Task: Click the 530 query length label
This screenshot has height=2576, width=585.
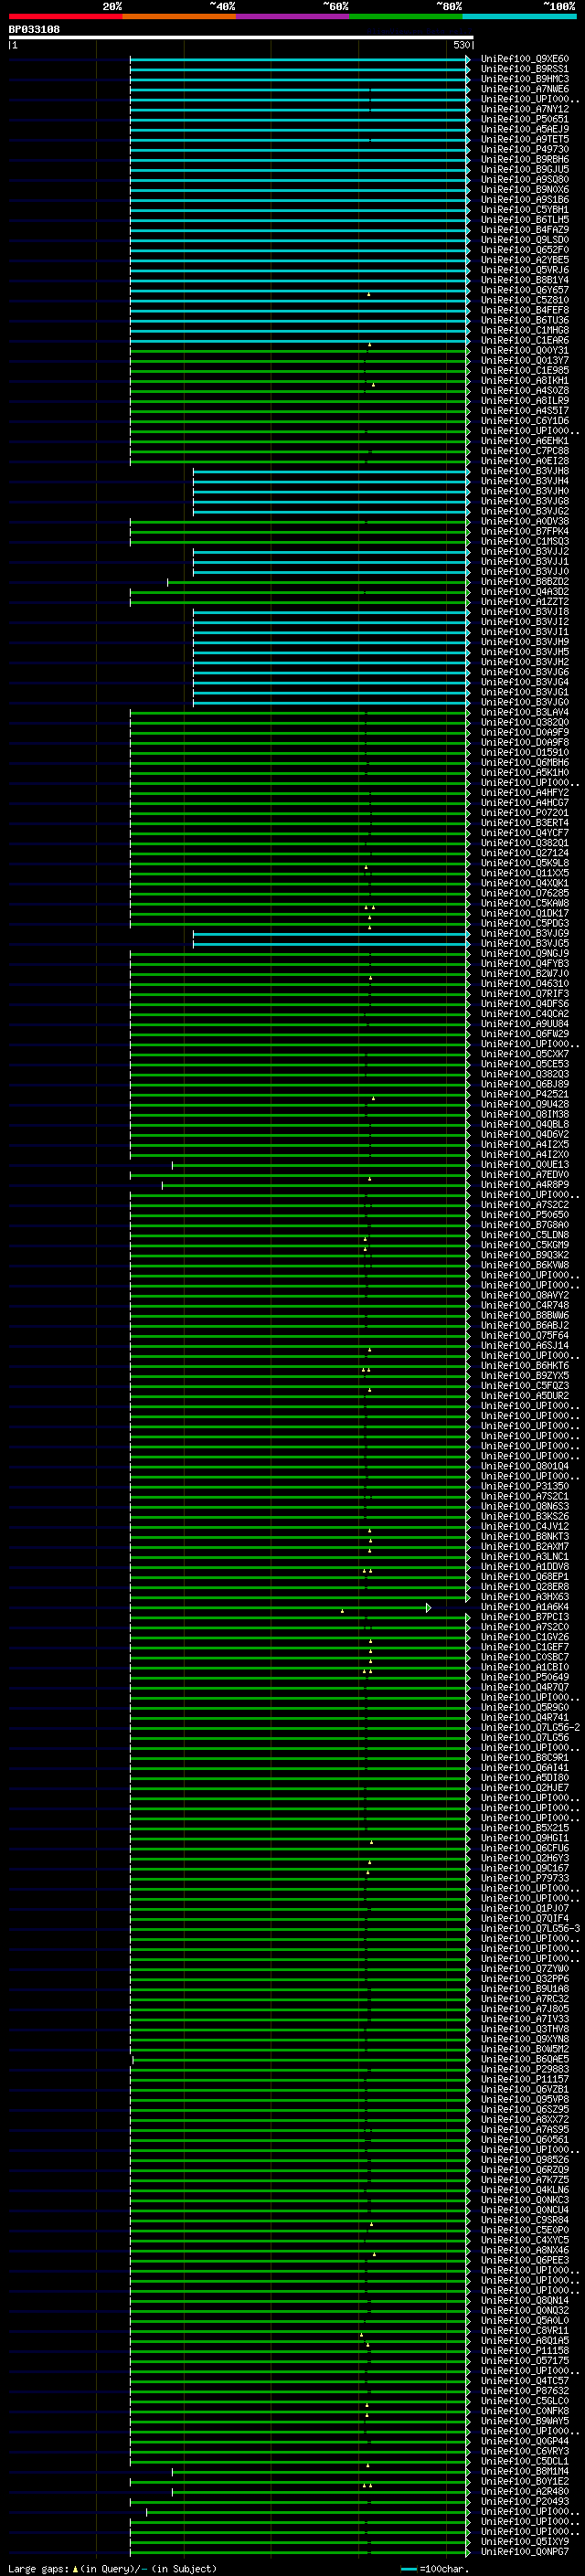Action: [x=461, y=45]
